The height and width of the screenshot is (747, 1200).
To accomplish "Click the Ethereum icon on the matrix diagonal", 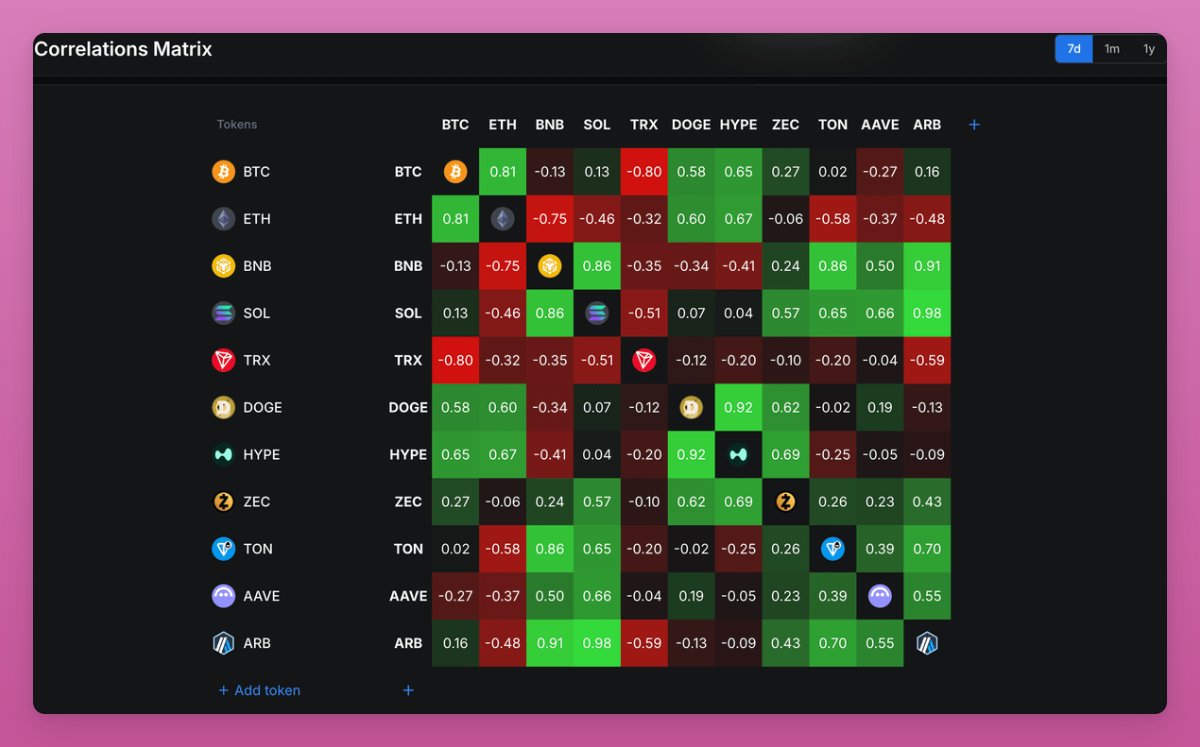I will [502, 219].
